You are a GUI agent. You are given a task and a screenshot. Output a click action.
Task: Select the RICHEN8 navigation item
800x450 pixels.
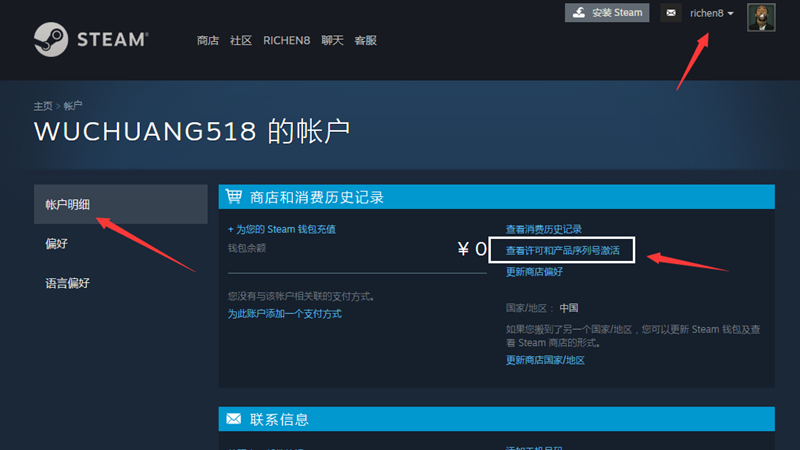(286, 41)
